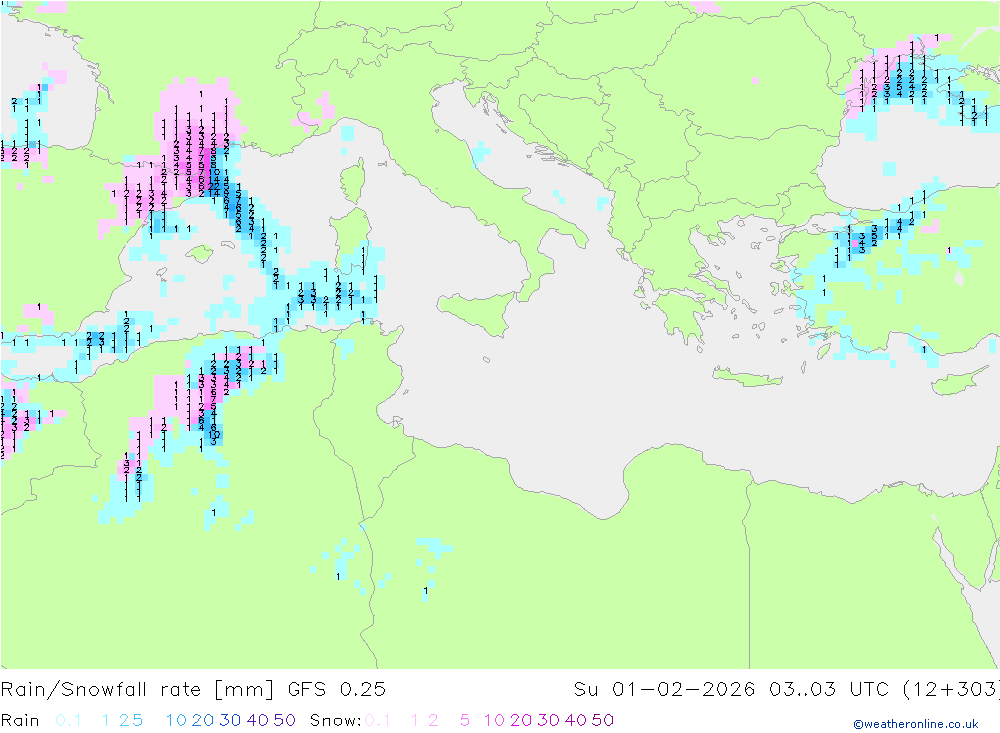Select the 40 value in Snow legend

tap(576, 720)
